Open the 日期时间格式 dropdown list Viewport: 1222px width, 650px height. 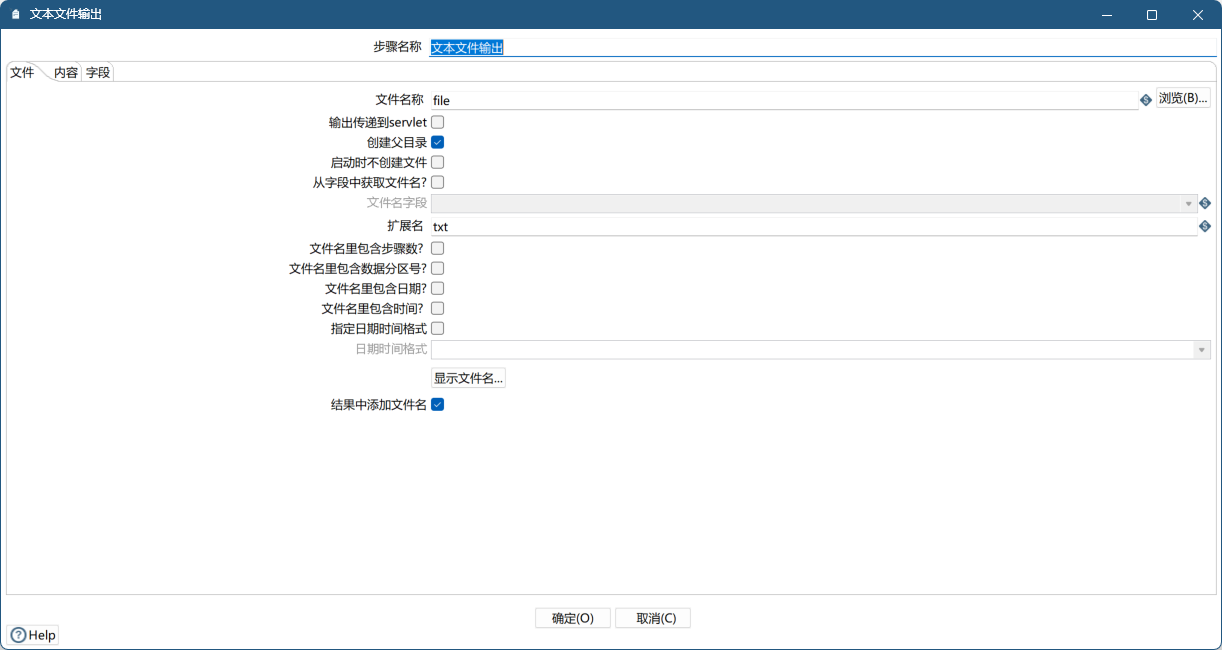click(1200, 350)
